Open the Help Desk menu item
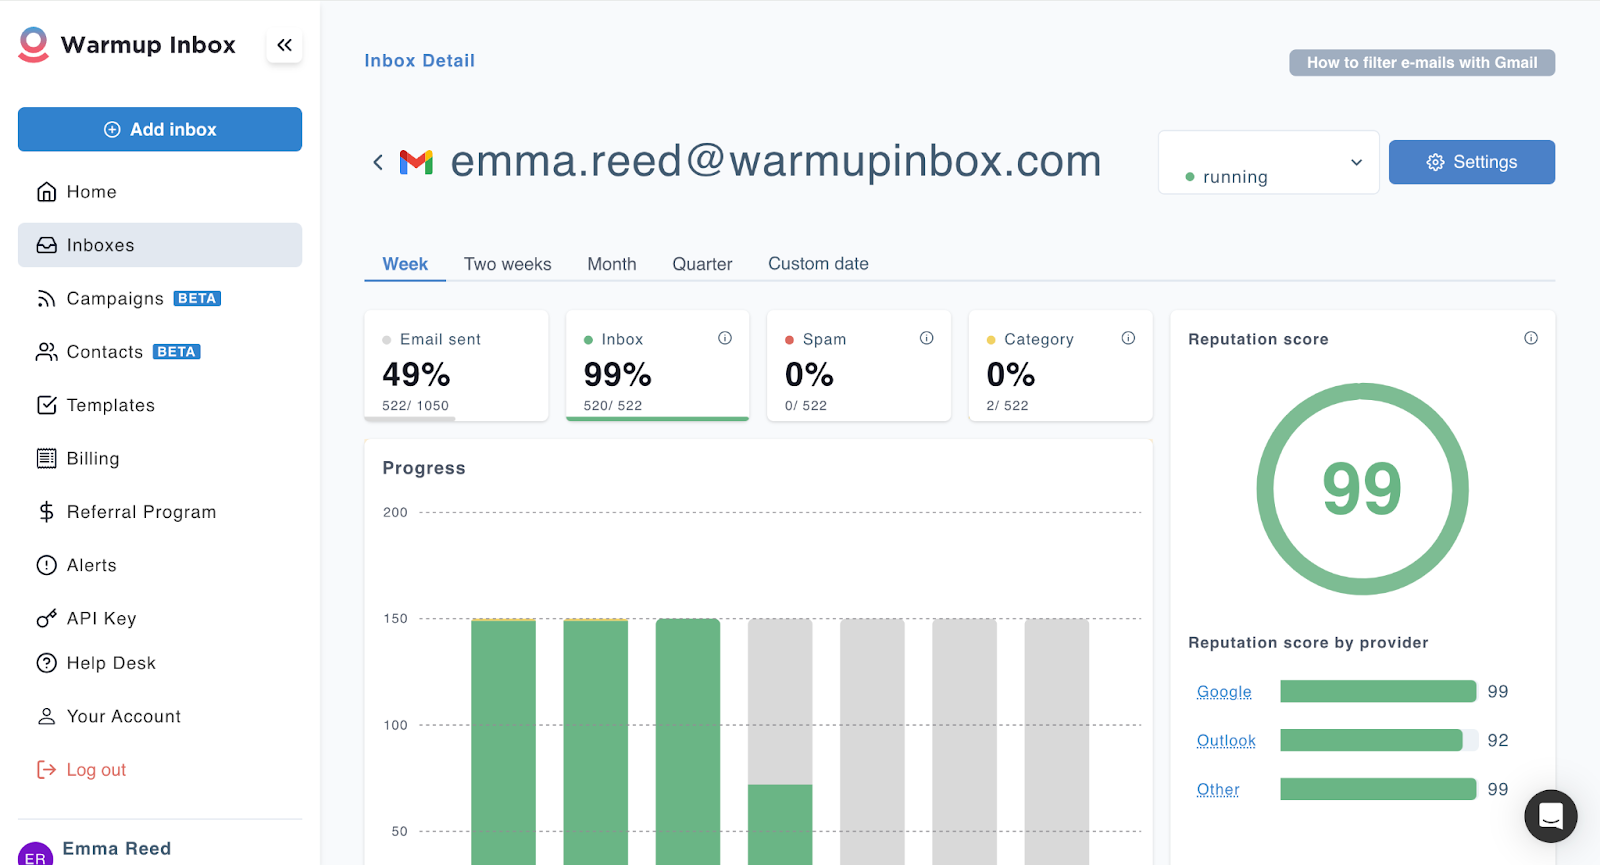Screen dimensions: 1600x865 point(160,663)
